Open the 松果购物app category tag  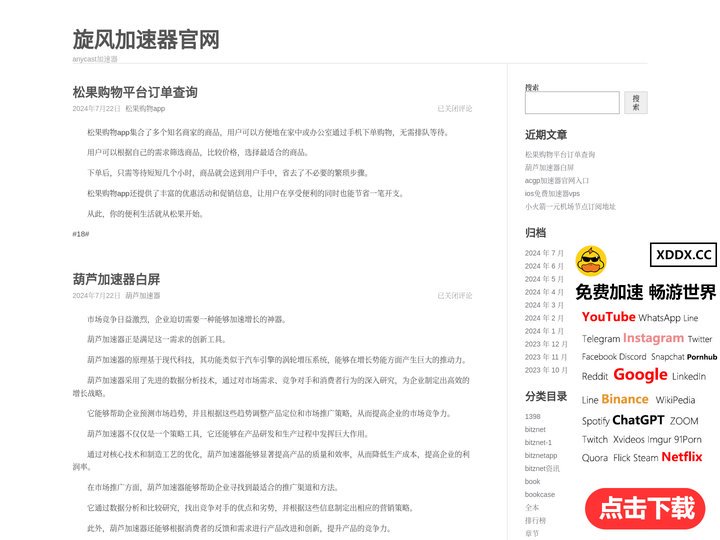point(145,109)
